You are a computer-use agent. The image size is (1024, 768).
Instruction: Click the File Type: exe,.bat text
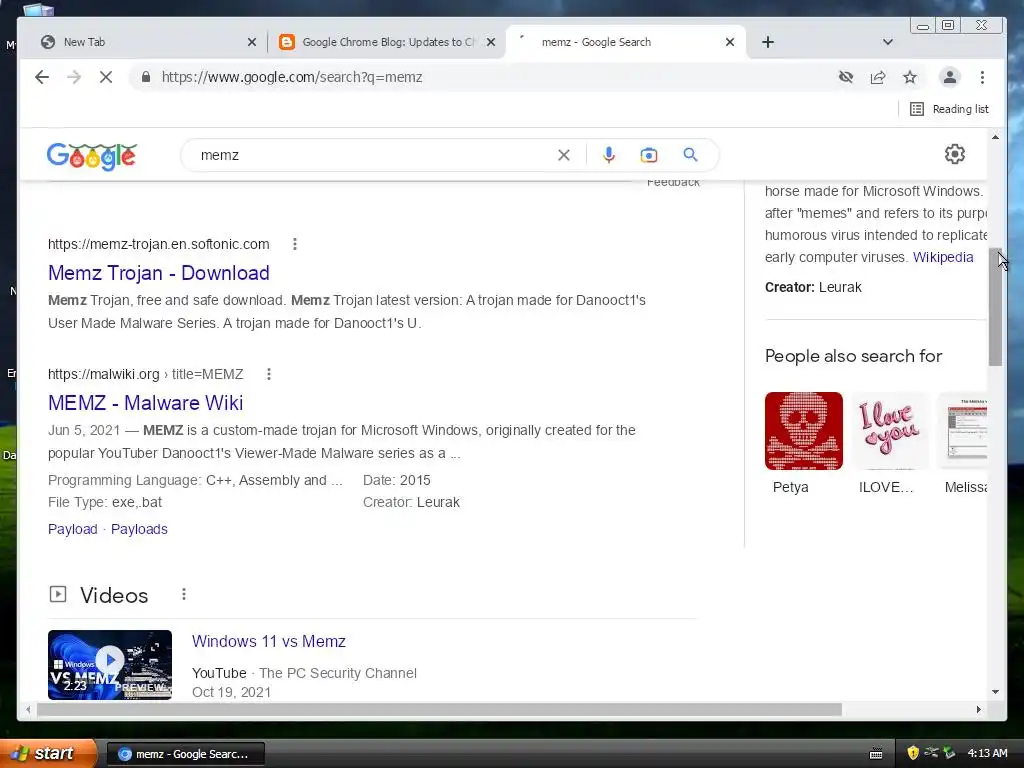coord(104,502)
